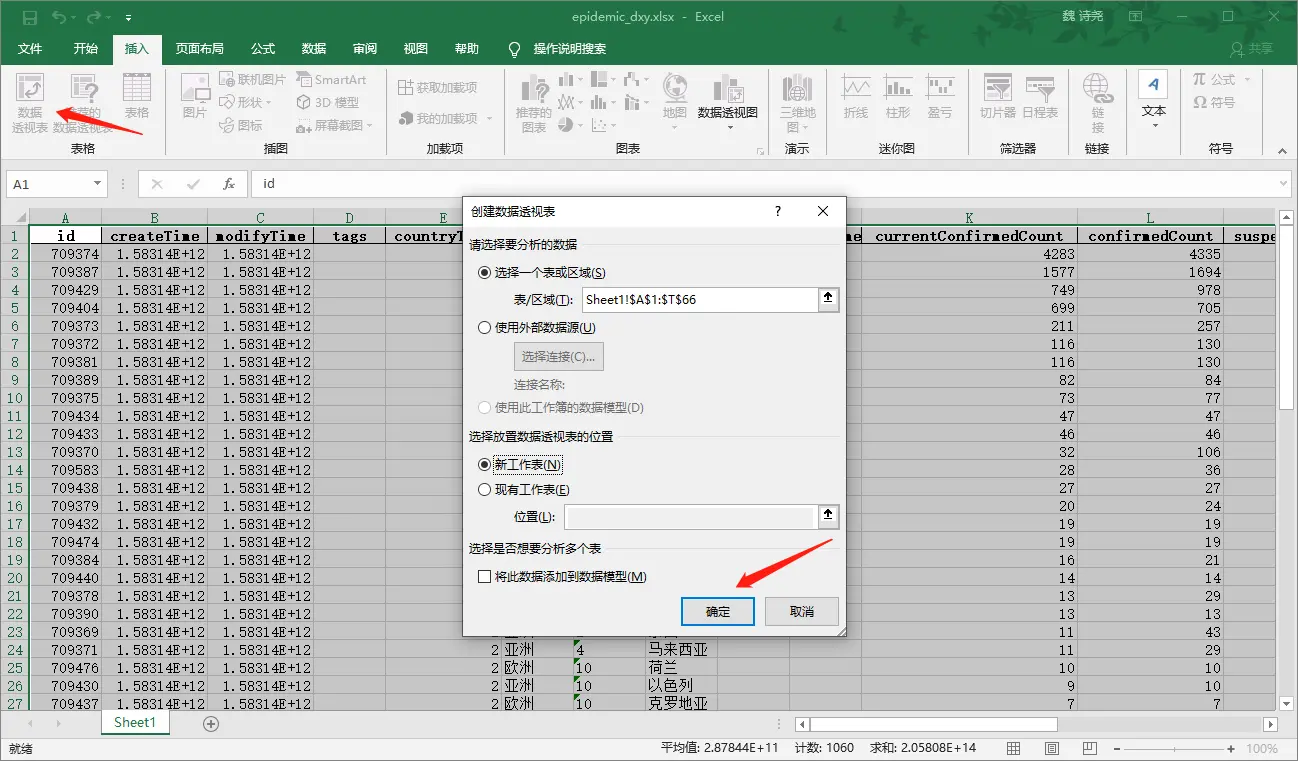The height and width of the screenshot is (761, 1298).
Task: Click the Timeline (日程表) icon
Action: click(x=1040, y=96)
